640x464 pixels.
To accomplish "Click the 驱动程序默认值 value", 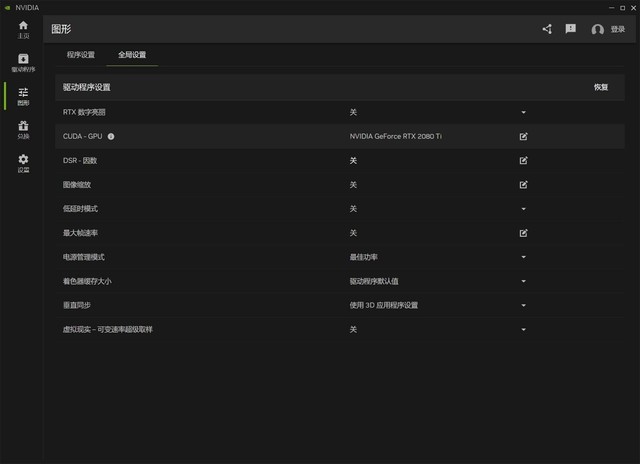I will 374,281.
